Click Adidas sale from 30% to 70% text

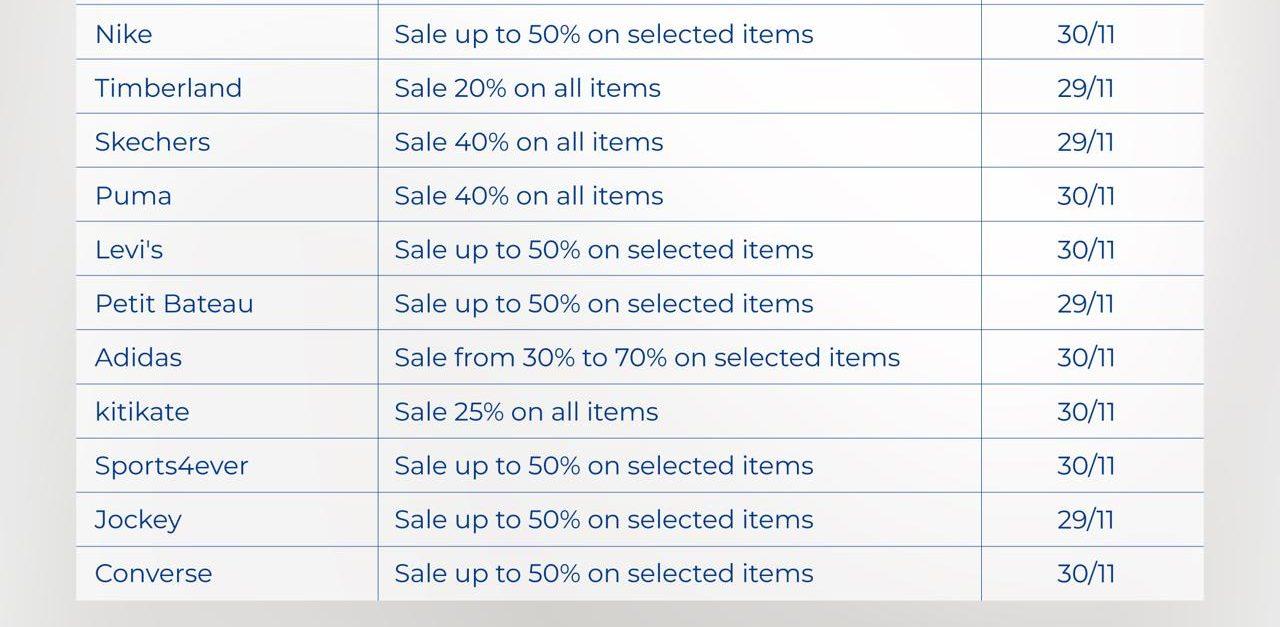pos(647,358)
